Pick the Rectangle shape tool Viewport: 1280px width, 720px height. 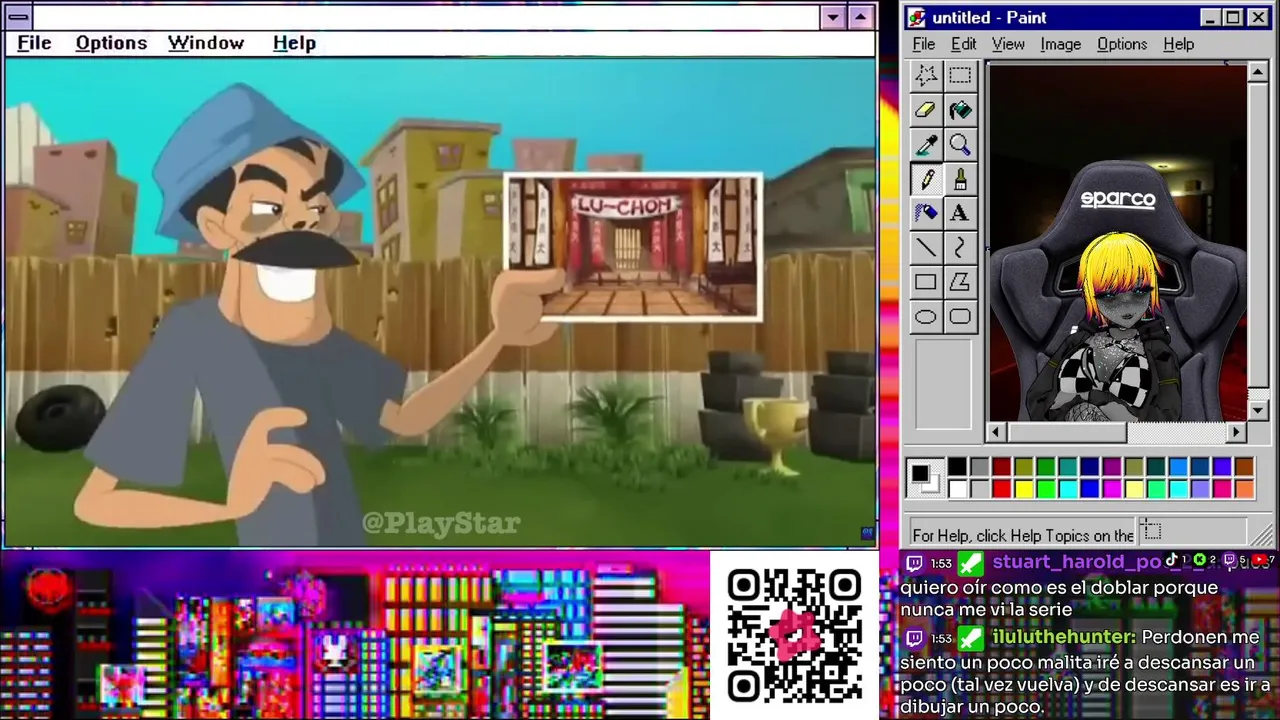coord(926,282)
